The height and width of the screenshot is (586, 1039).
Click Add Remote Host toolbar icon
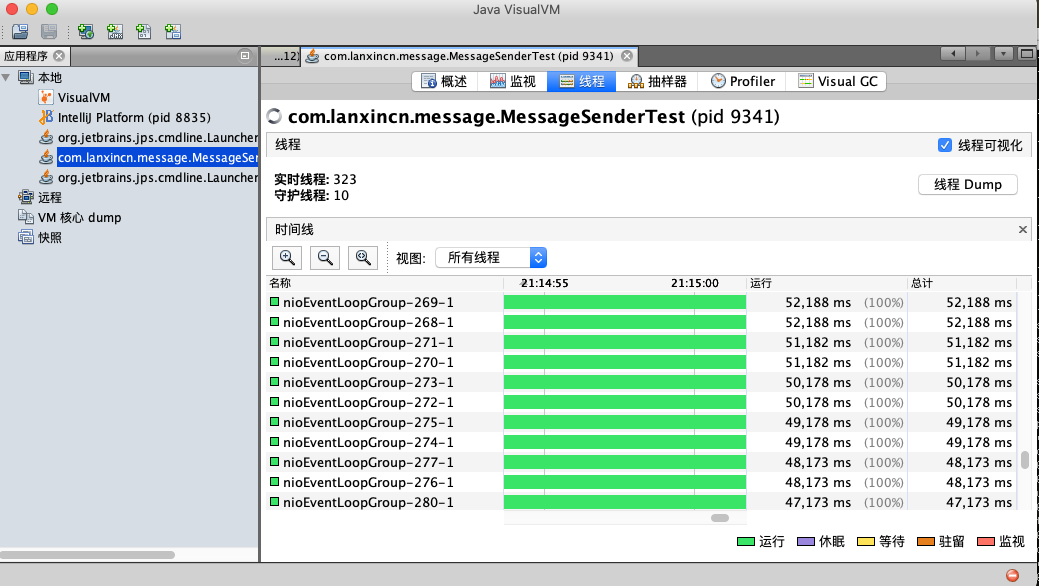point(85,31)
